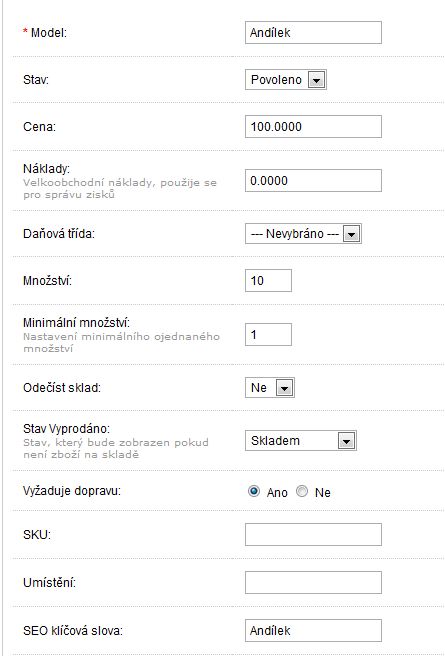Select the Ano radio for Vyžaduje dopravu

click(254, 491)
